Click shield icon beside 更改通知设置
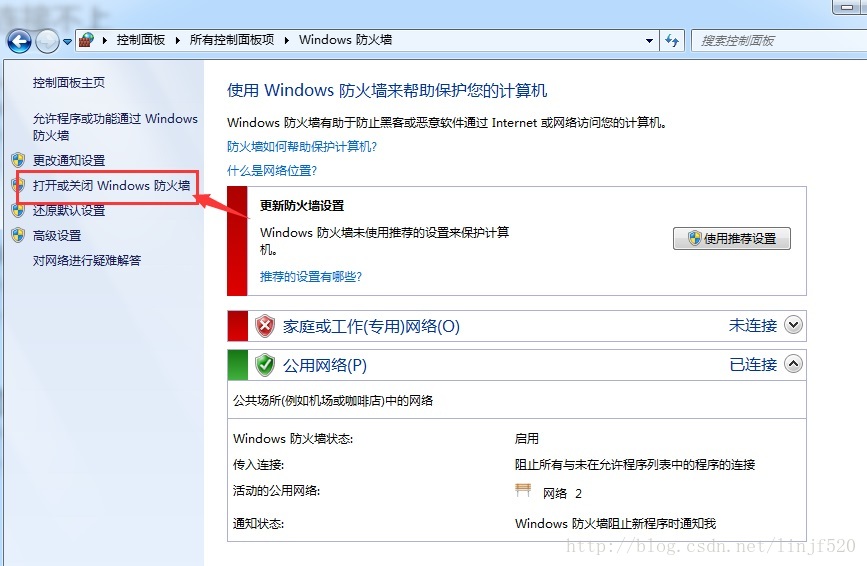Viewport: 867px width, 566px height. coord(18,160)
